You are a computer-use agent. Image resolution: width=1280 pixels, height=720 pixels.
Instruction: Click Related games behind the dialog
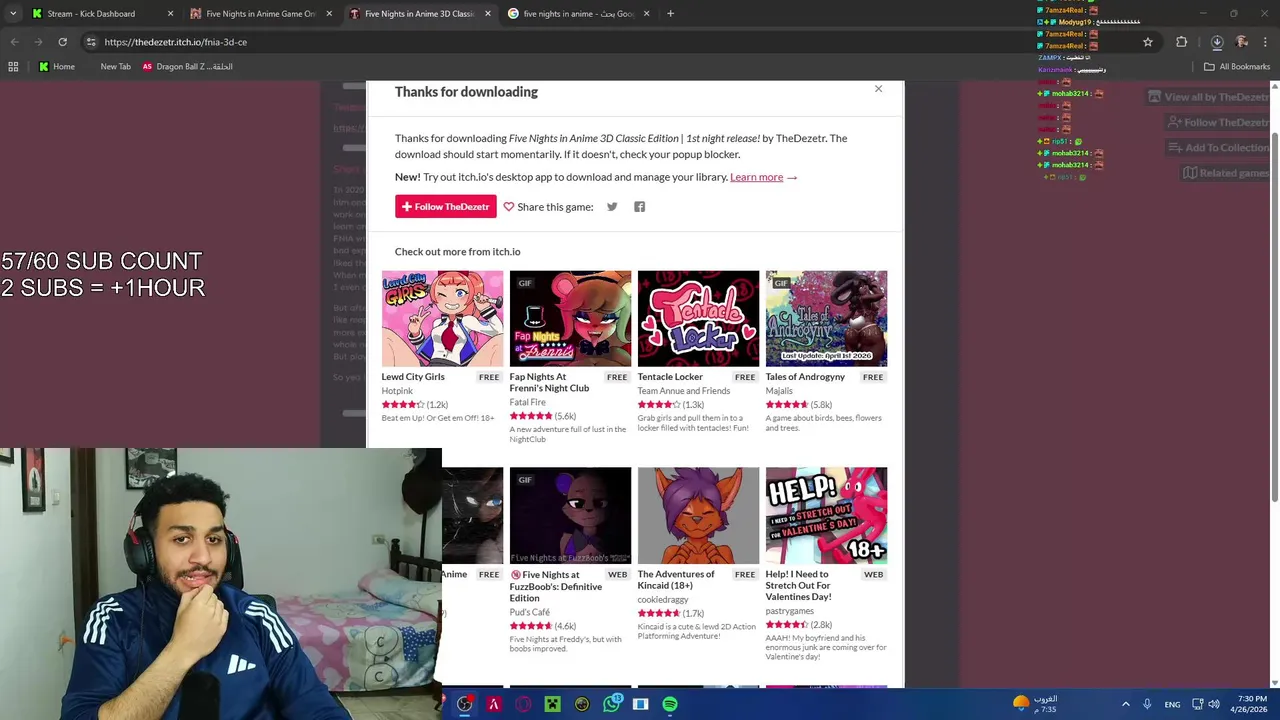tap(1226, 173)
